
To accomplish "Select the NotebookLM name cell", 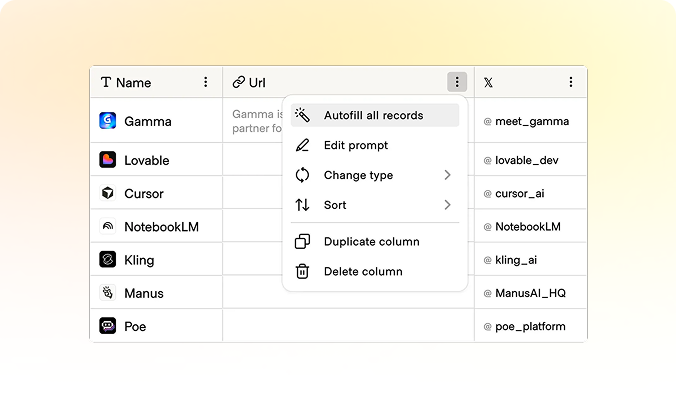I will tap(156, 226).
